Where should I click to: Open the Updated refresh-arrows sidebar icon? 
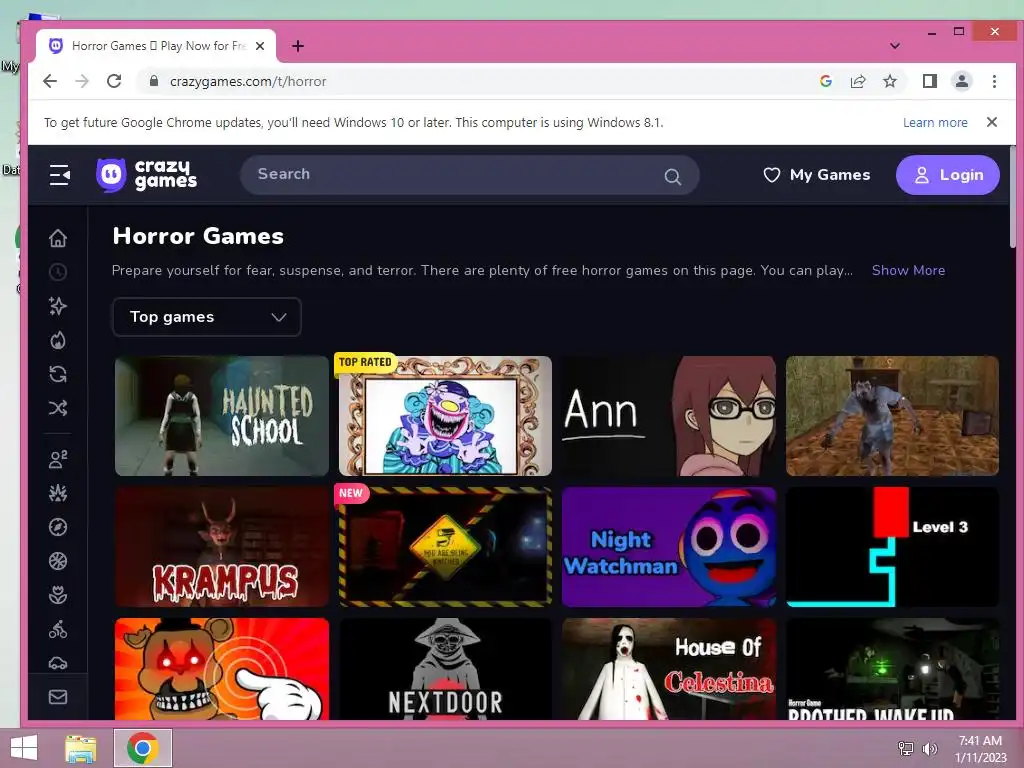[x=58, y=374]
